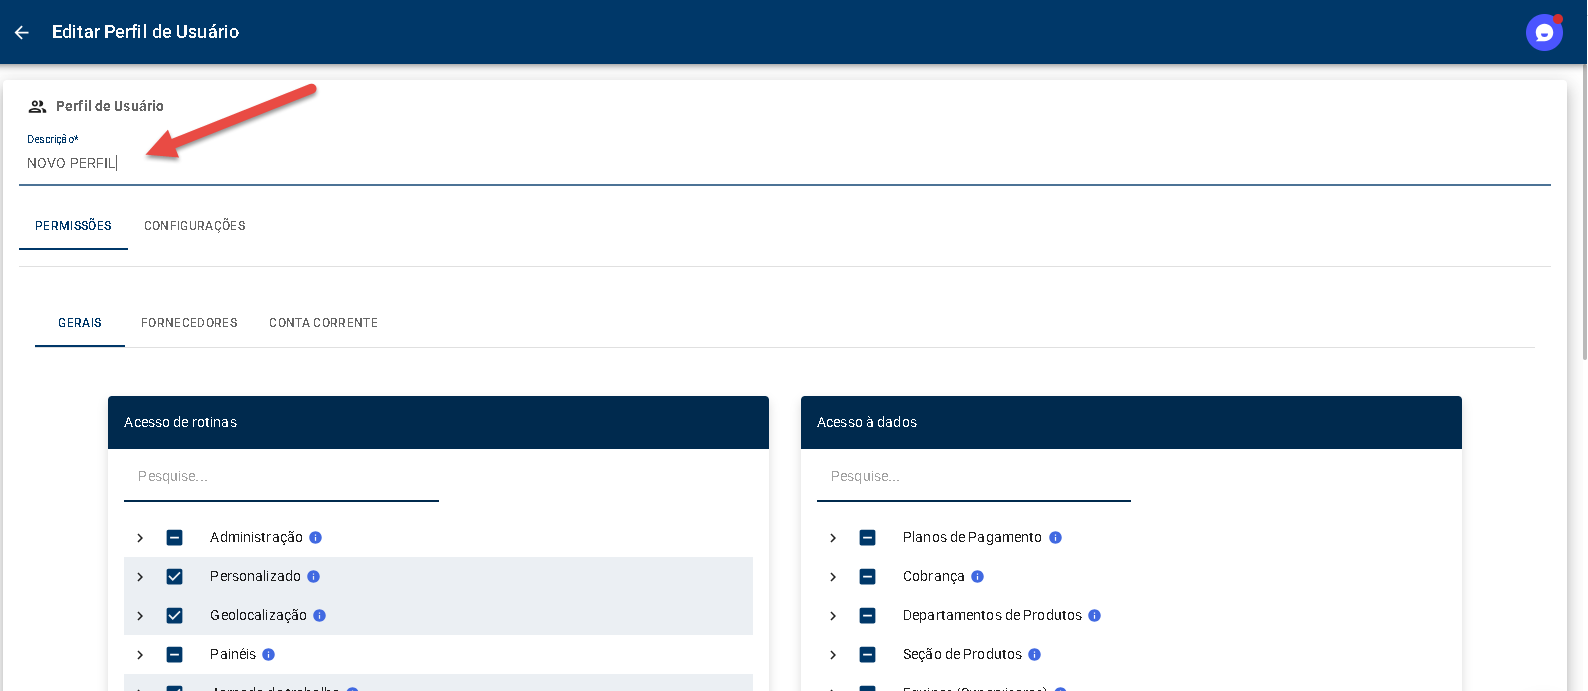
Task: Toggle the Administração checkbox
Action: [175, 538]
